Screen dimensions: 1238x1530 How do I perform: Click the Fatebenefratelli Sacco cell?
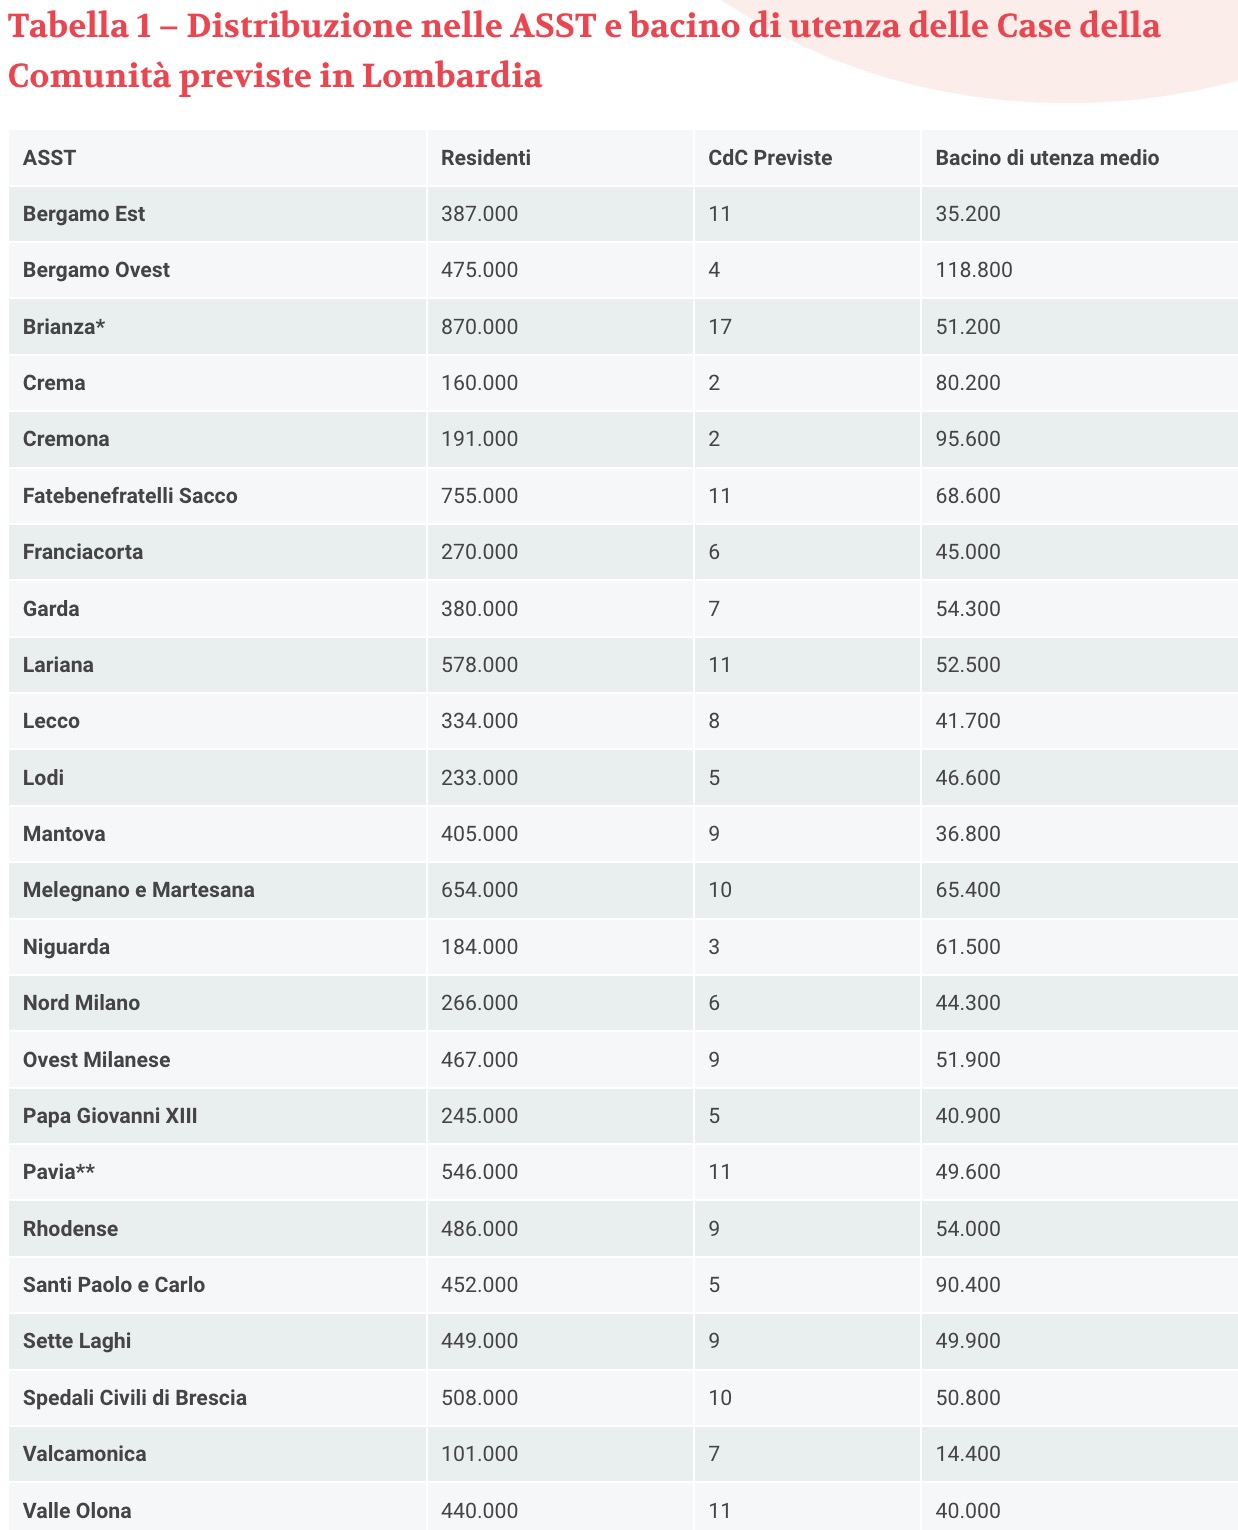(x=130, y=496)
